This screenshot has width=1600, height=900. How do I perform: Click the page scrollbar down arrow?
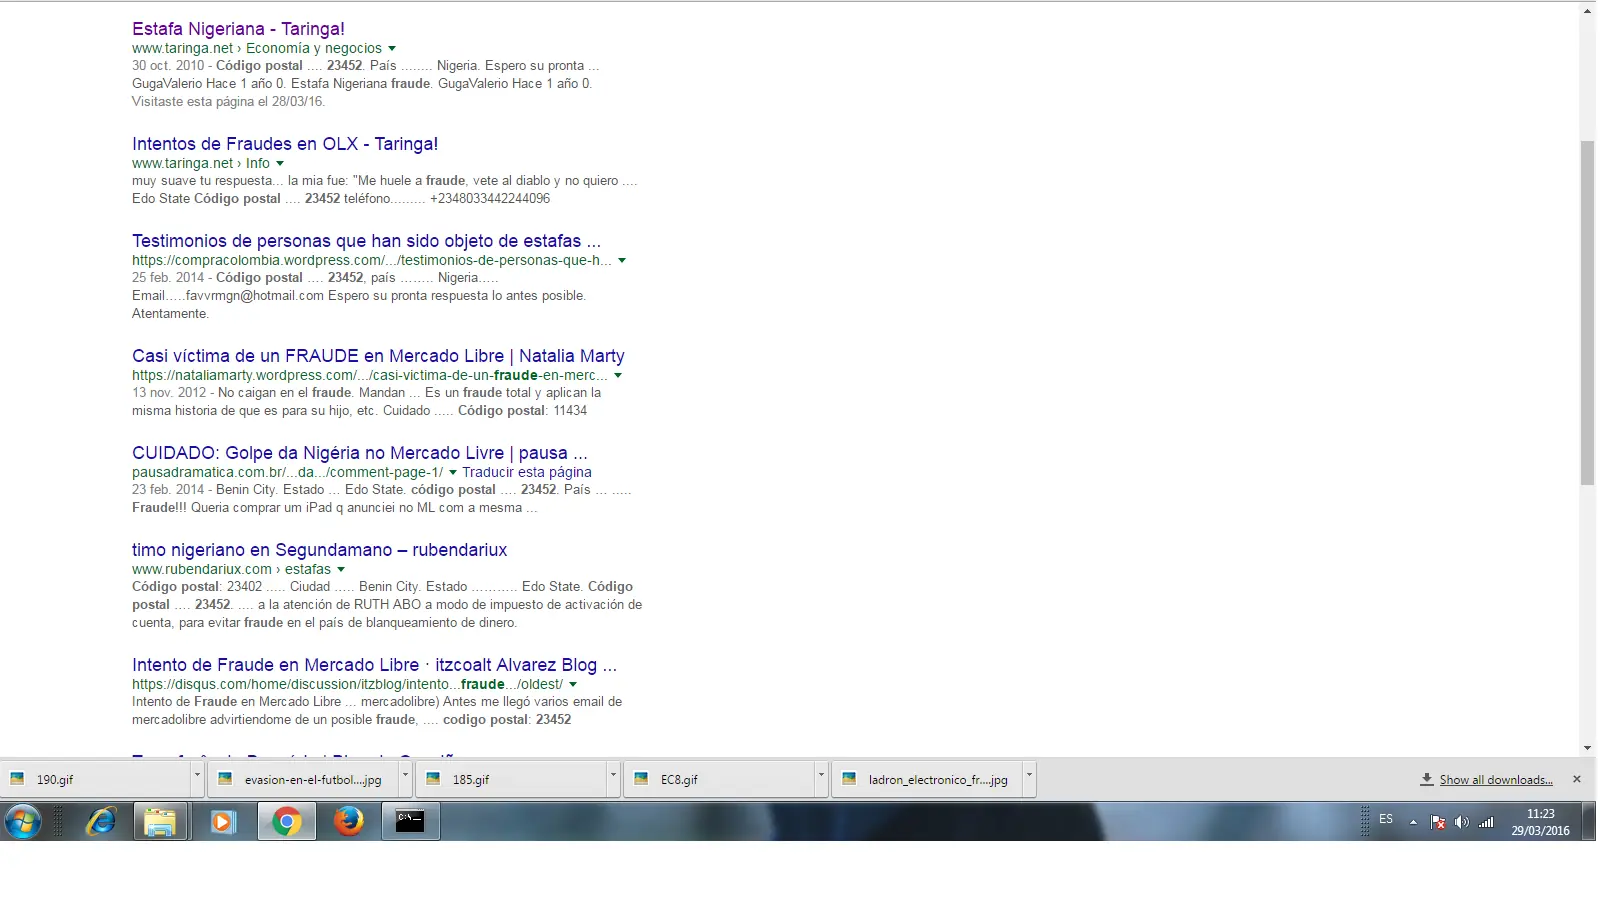[x=1587, y=747]
